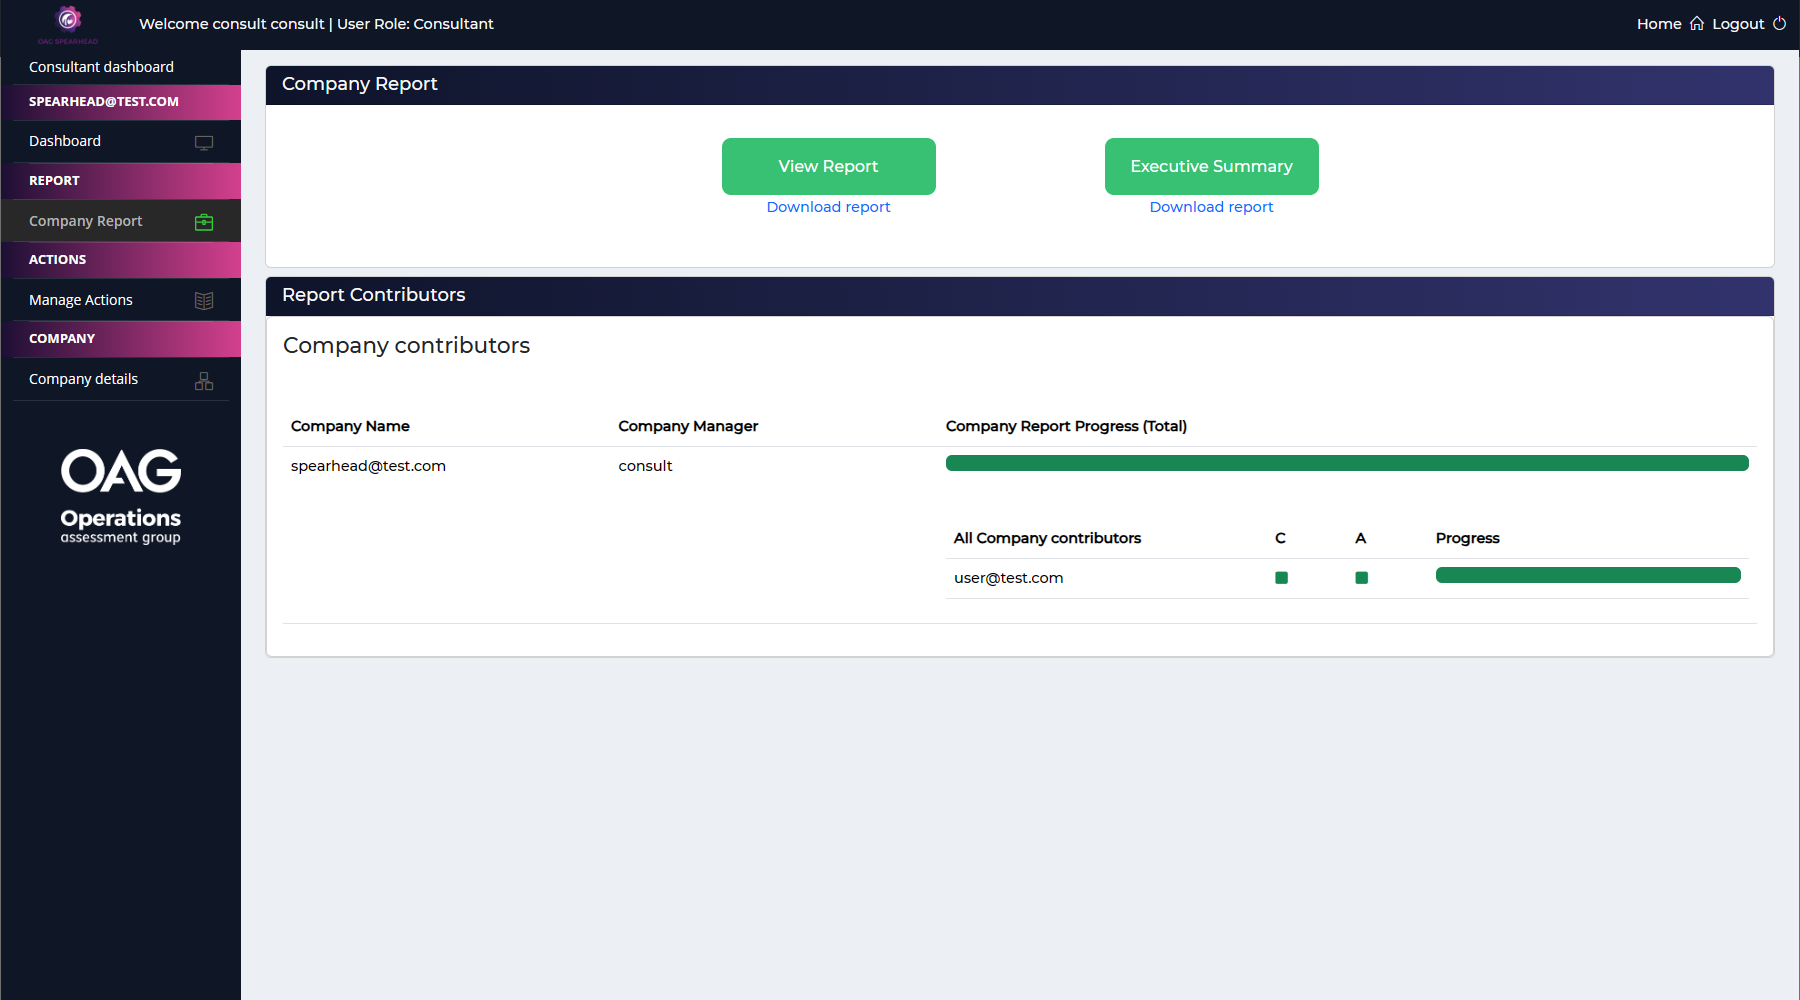Open Company details menu item
This screenshot has height=1000, width=1800.
coord(84,379)
